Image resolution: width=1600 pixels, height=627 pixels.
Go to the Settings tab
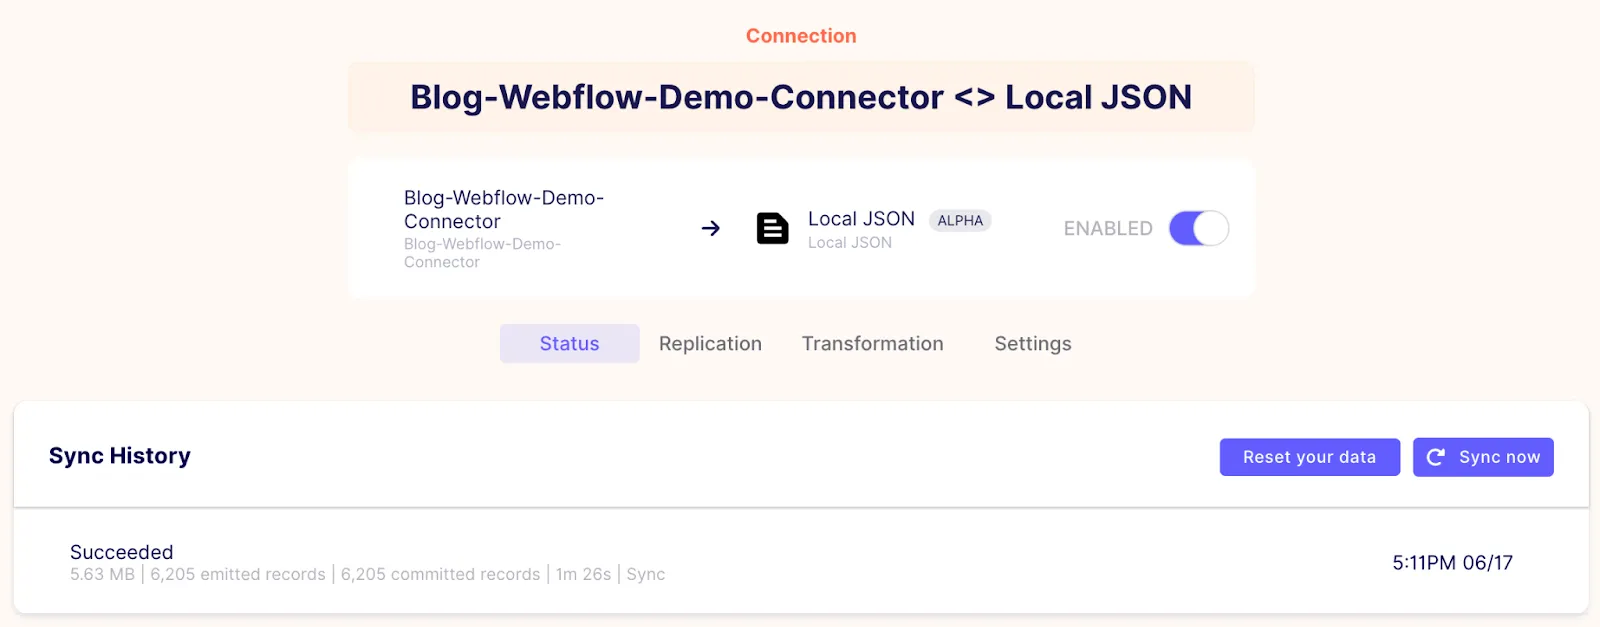coord(1033,343)
